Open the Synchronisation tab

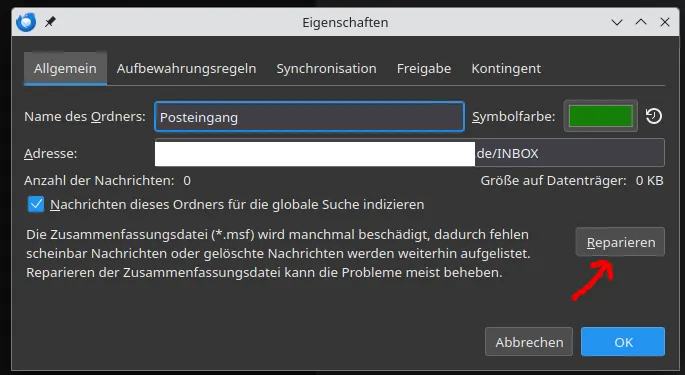[x=326, y=69]
